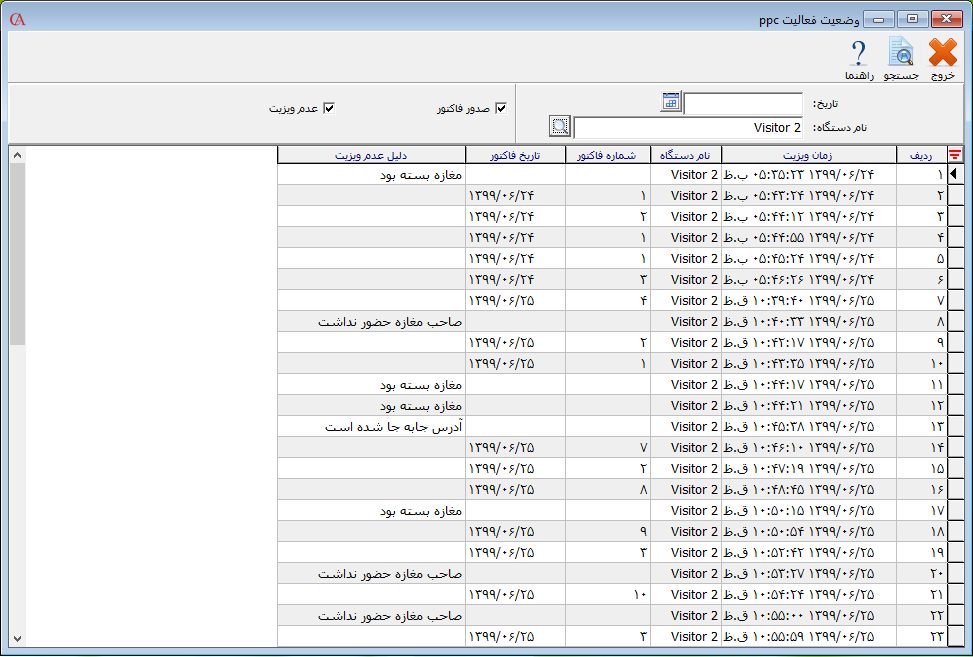The height and width of the screenshot is (657, 973).
Task: Sort by the زمان ویزیت column header
Action: 808,155
